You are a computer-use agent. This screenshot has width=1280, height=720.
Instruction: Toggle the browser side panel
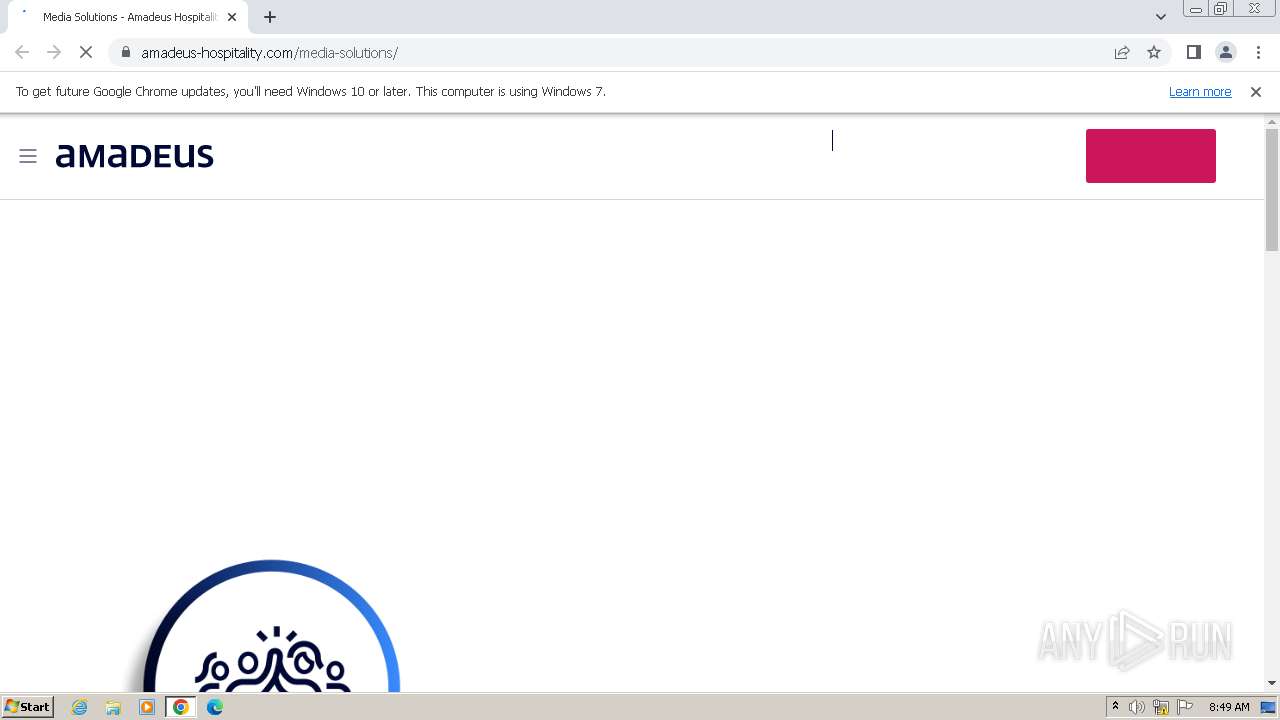1194,52
